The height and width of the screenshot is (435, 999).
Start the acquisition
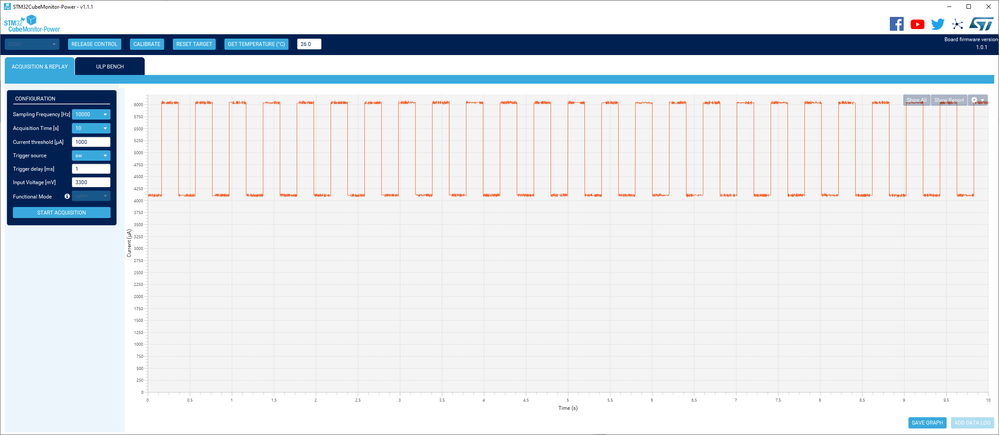pyautogui.click(x=62, y=212)
